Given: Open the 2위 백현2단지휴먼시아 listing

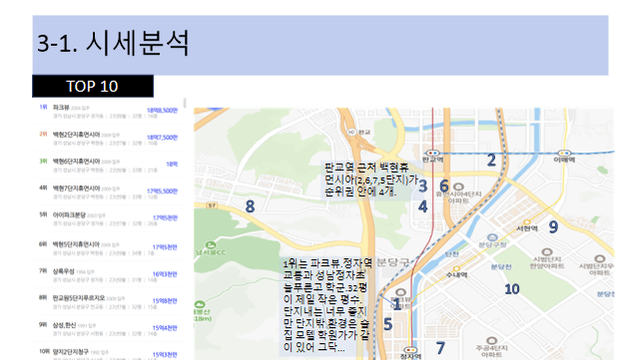Looking at the screenshot, I should point(109,138).
